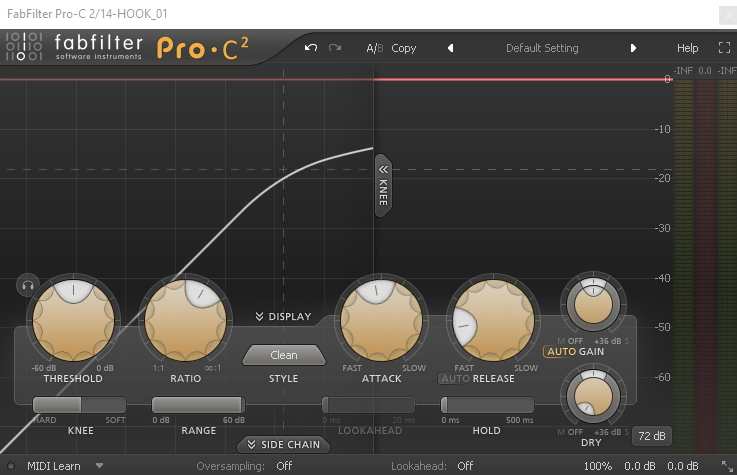Click the redo arrow icon
Viewport: 737px width, 475px height.
click(335, 48)
